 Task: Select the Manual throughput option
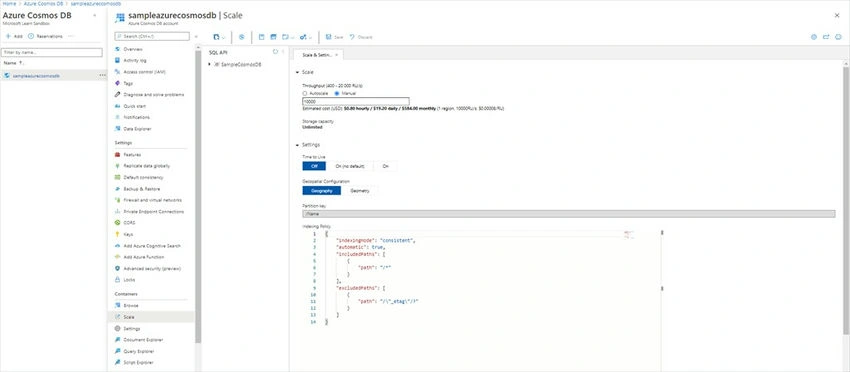pos(337,93)
